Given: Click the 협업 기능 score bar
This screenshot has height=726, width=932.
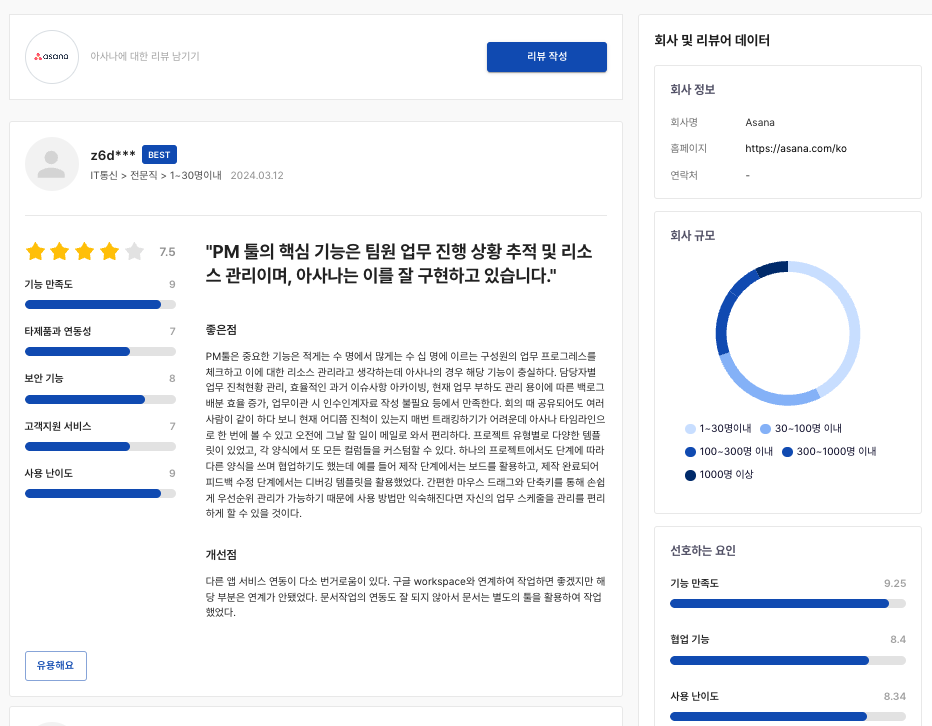Looking at the screenshot, I should tap(787, 660).
